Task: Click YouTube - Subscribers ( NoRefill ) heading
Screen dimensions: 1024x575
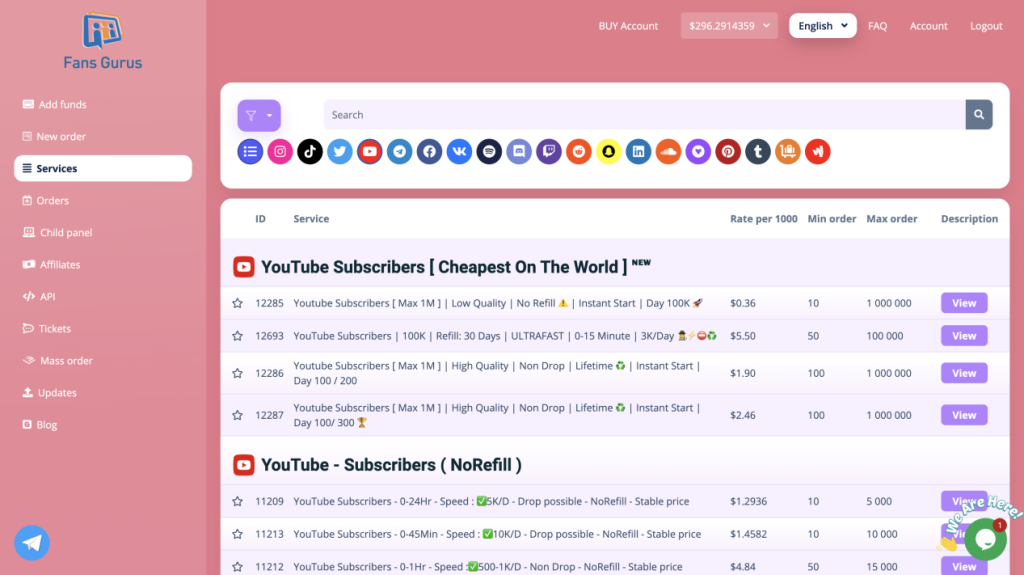Action: tap(391, 465)
